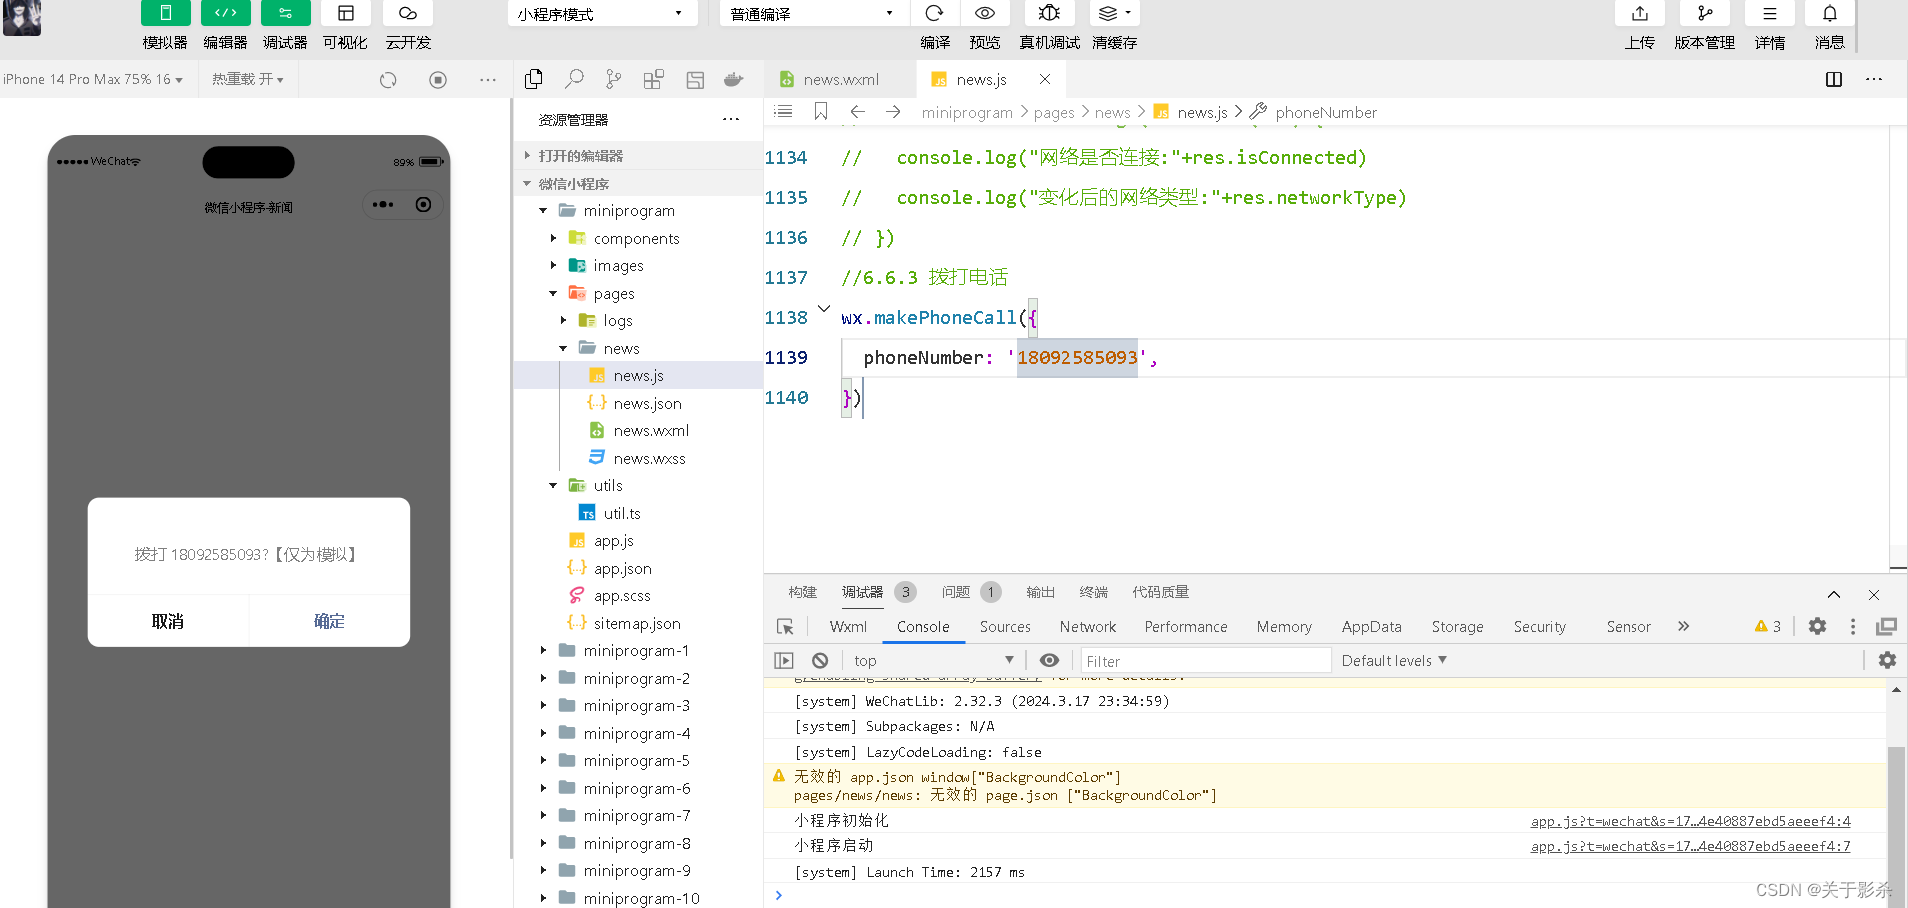Open the details menu icon
The image size is (1908, 908).
[x=1770, y=13]
